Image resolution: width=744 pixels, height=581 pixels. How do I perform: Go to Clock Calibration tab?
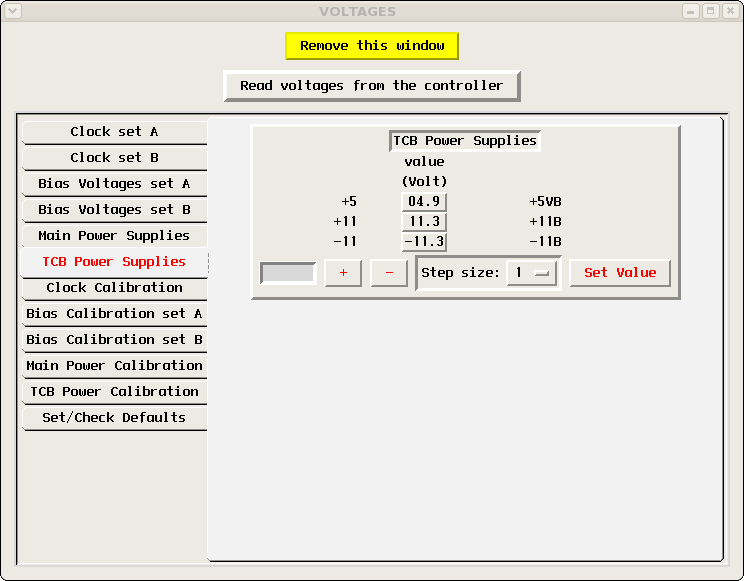tap(114, 288)
